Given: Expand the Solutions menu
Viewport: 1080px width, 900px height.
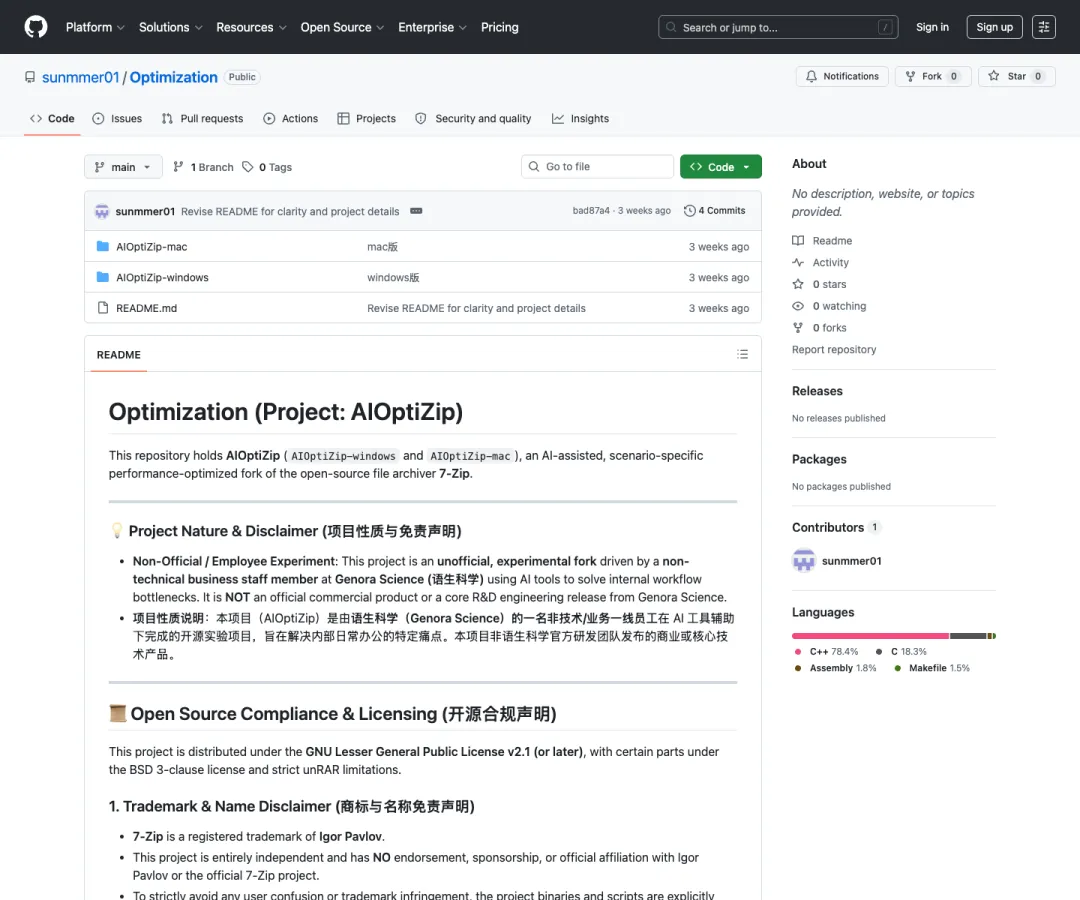Looking at the screenshot, I should pos(170,28).
